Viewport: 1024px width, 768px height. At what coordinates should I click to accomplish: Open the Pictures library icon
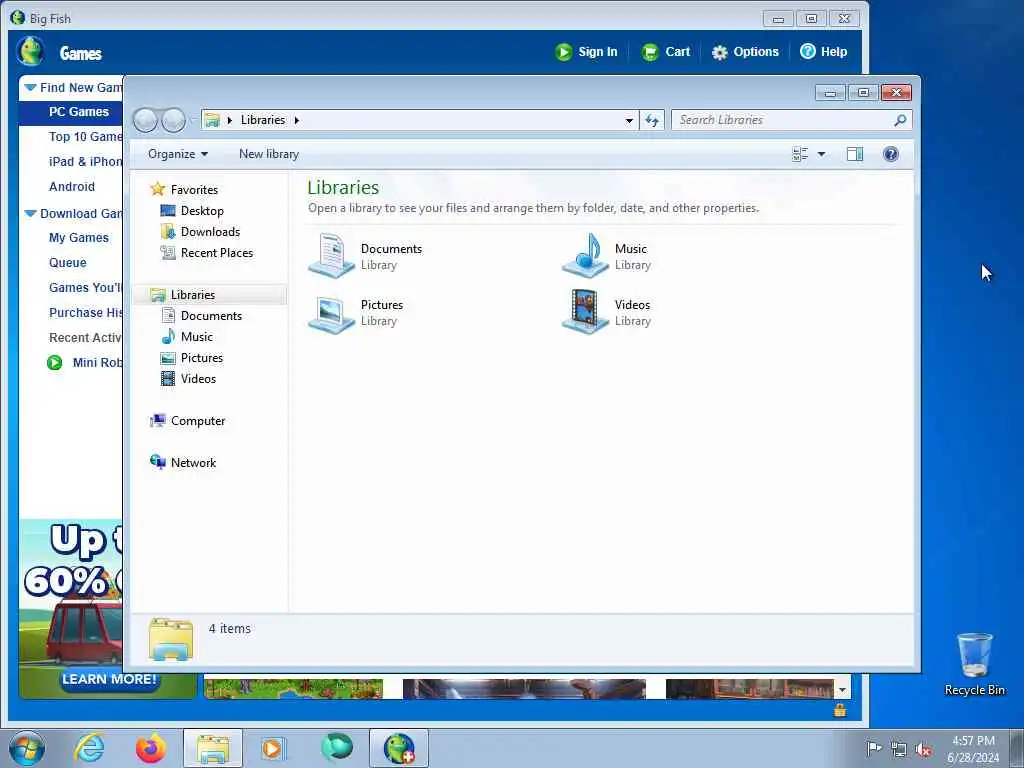332,313
